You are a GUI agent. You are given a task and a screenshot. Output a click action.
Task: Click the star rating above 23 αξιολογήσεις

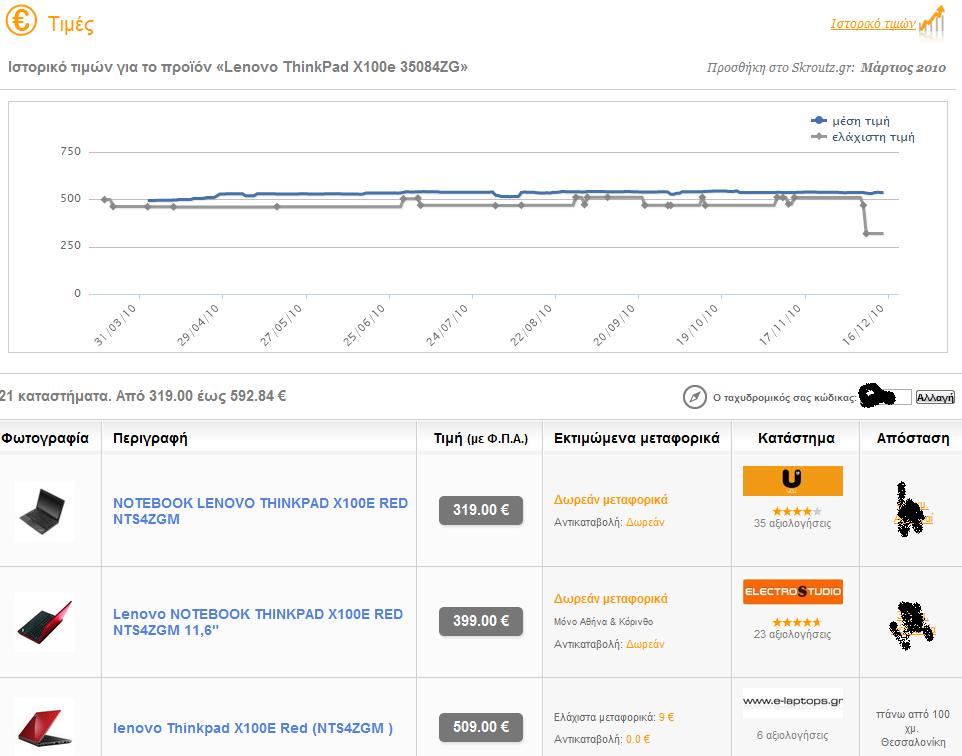pos(796,622)
